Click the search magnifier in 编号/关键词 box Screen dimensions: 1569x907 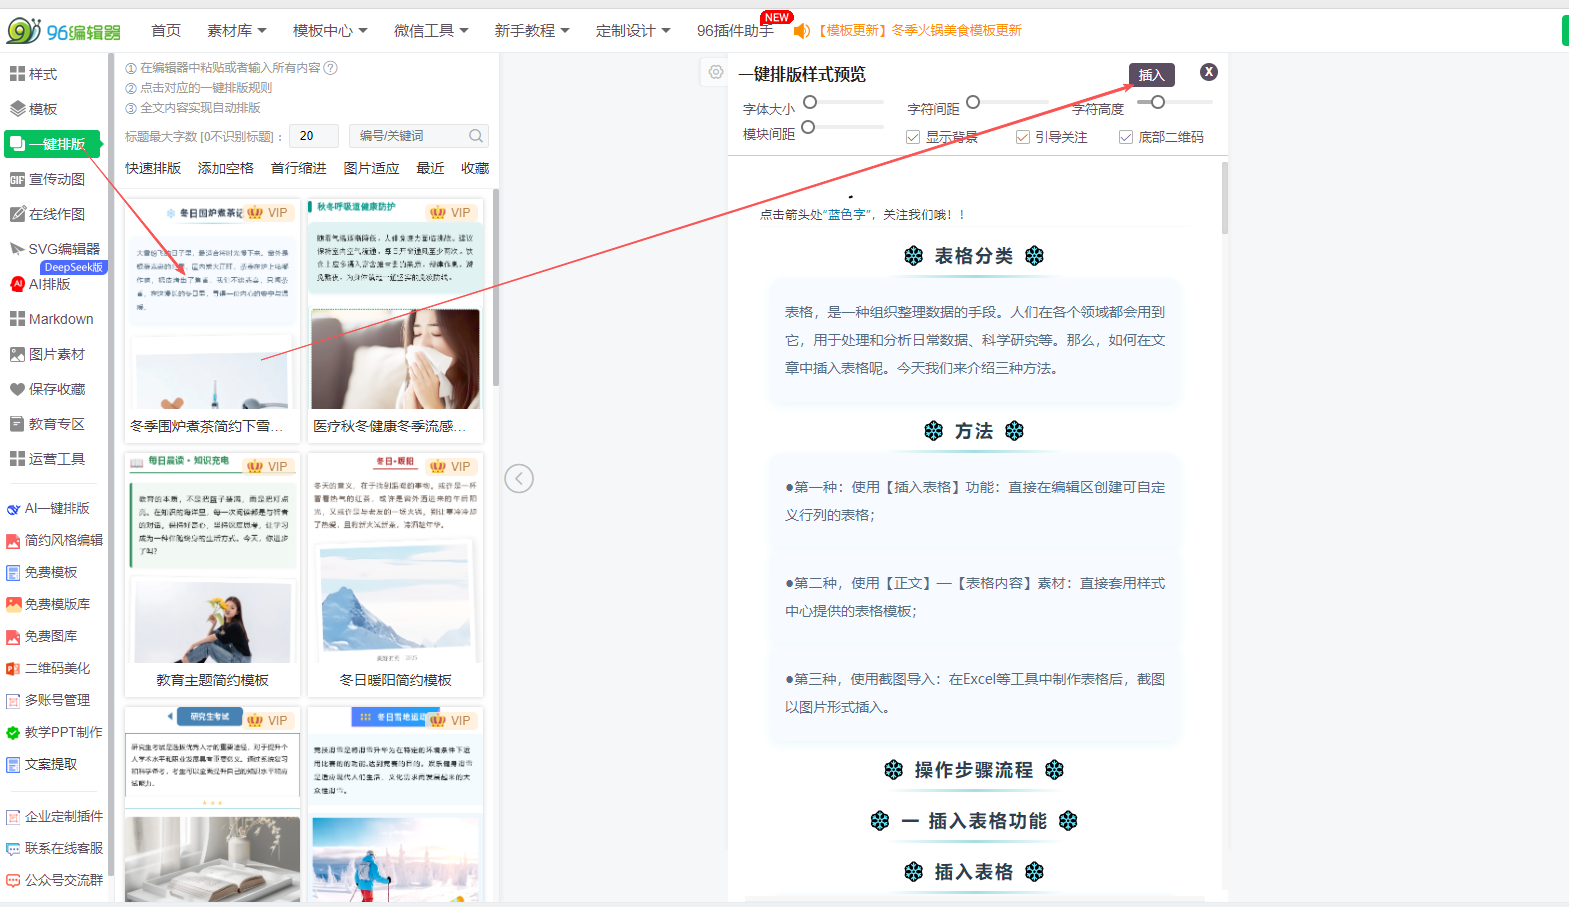(x=476, y=136)
